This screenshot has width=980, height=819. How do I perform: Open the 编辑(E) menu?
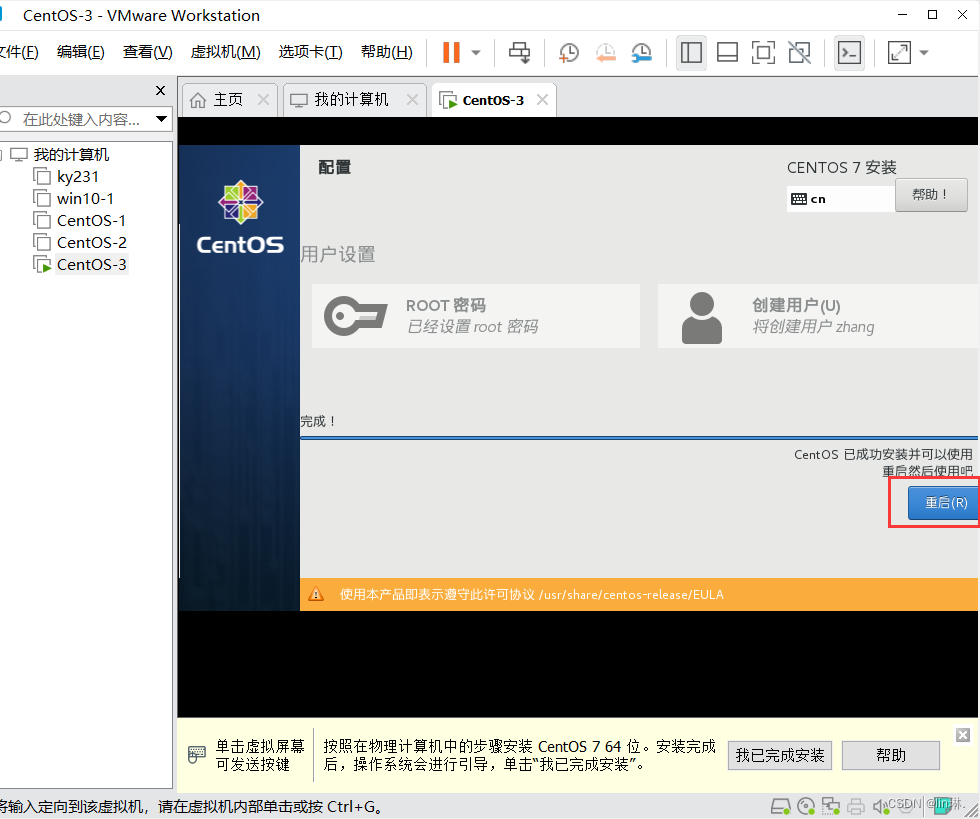click(x=81, y=52)
